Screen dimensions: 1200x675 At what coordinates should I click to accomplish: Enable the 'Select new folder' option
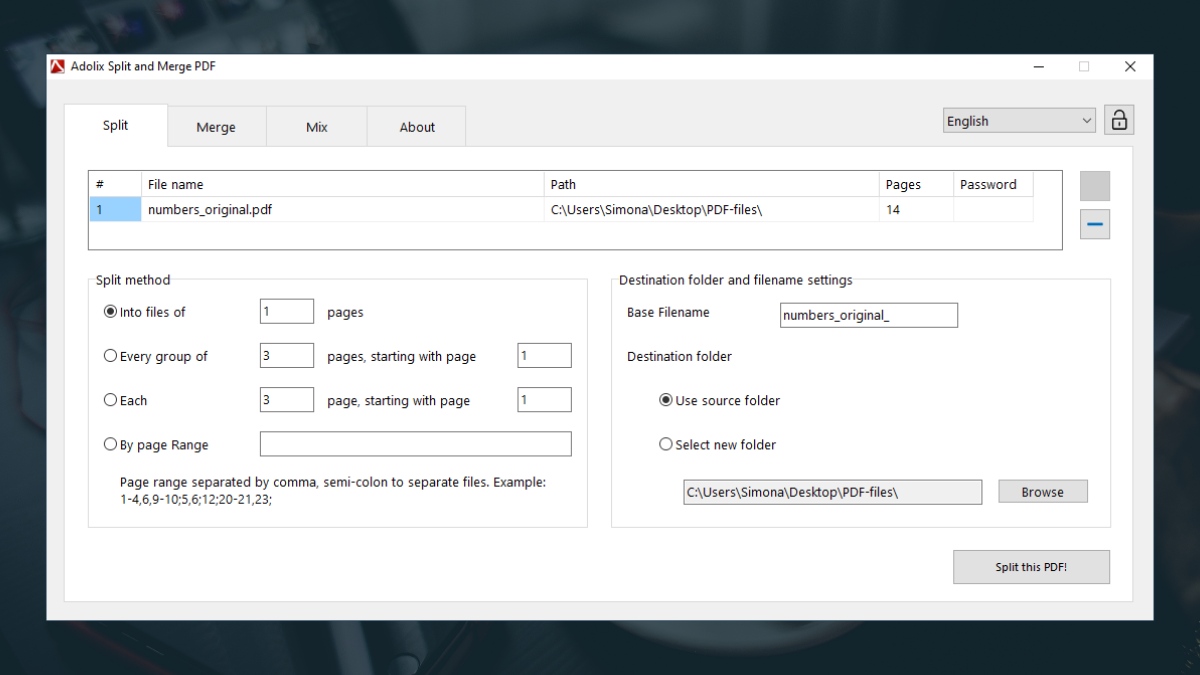(717, 445)
